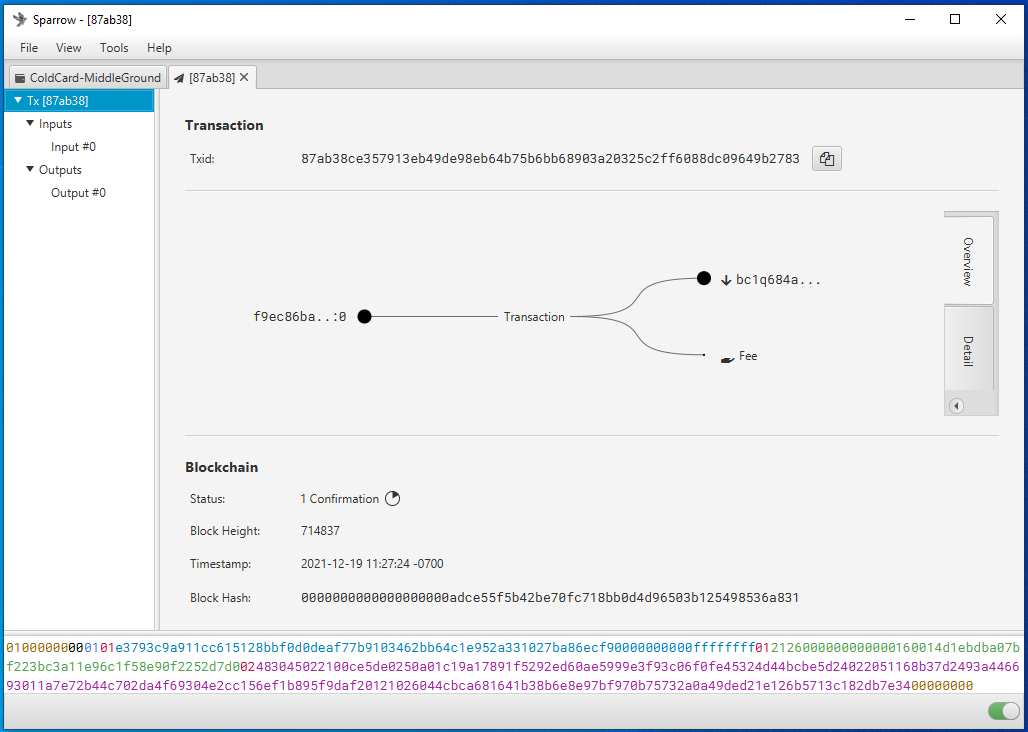Click the bc1q684a... output address label
Screen dimensions: 1028x732
[x=778, y=280]
